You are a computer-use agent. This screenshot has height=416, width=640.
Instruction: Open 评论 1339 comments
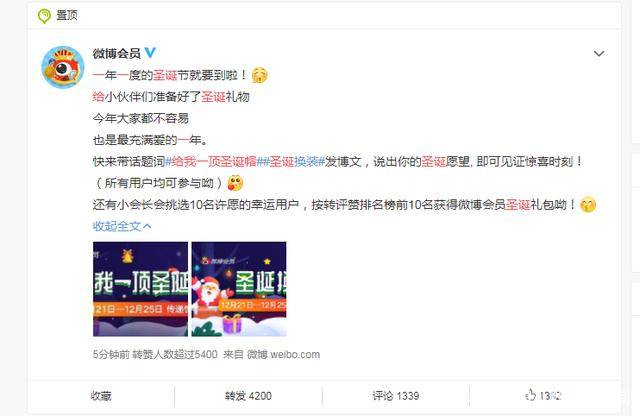click(x=396, y=396)
